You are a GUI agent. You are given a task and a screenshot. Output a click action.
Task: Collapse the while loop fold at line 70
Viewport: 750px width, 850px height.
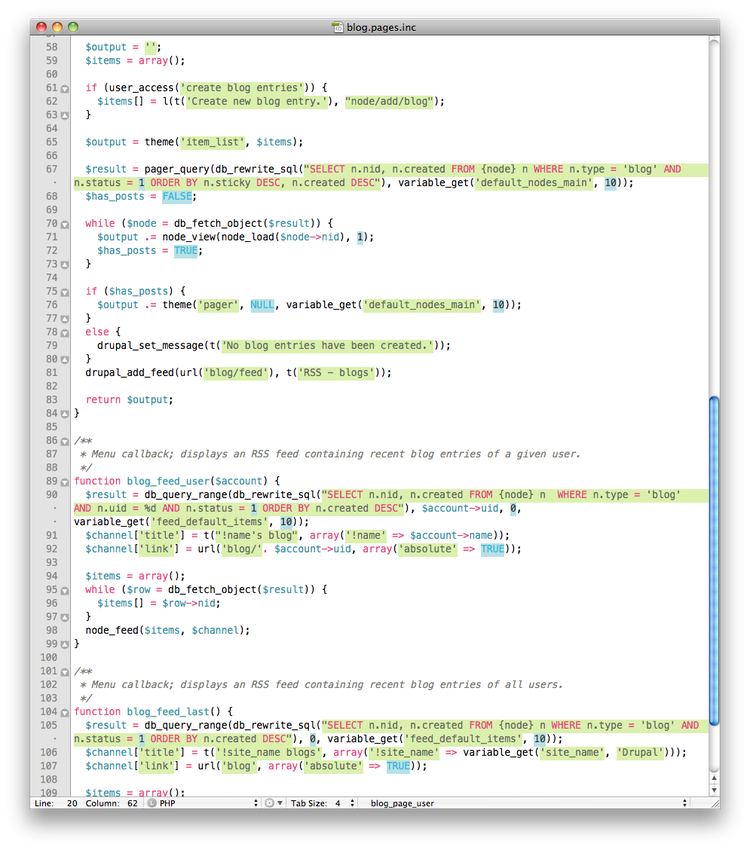64,224
